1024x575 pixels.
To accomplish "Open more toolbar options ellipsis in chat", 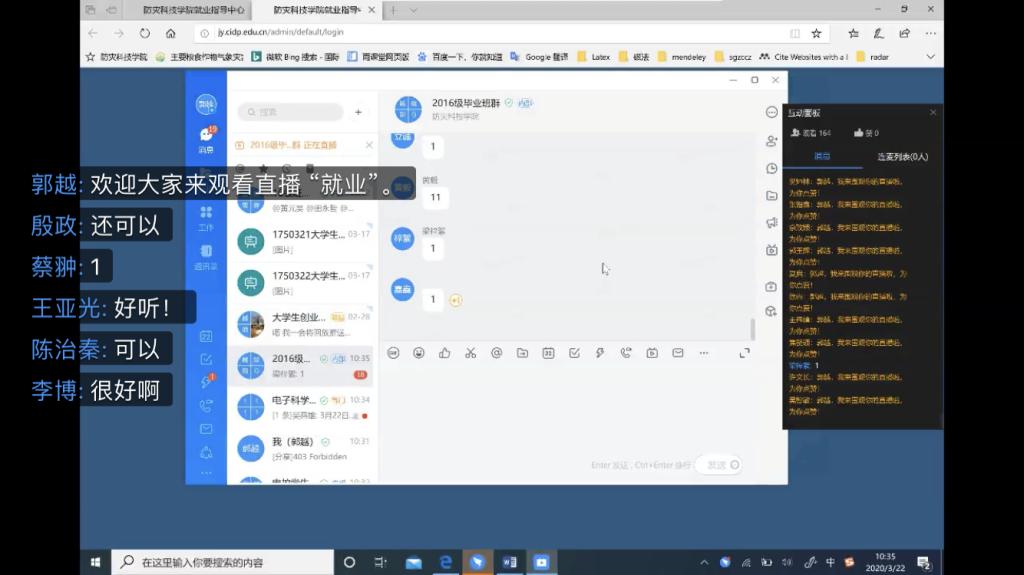I will (x=704, y=353).
